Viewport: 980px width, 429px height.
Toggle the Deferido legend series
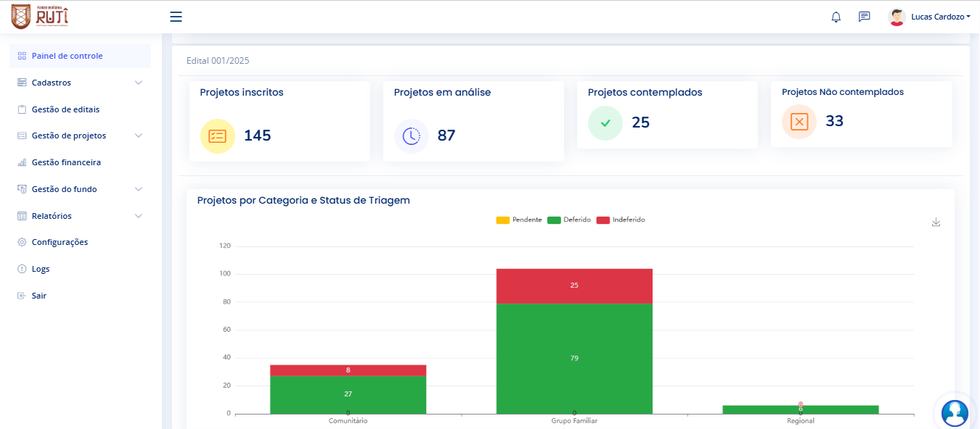point(569,220)
